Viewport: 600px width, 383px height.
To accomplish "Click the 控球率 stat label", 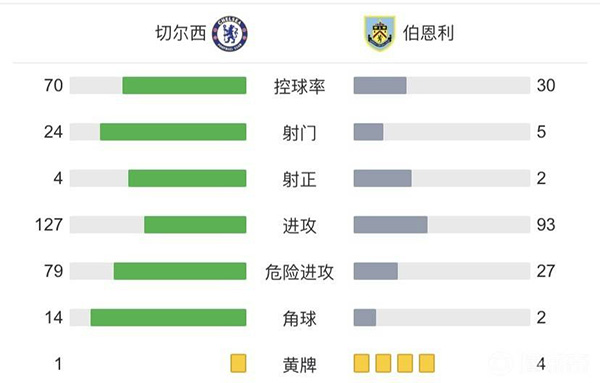I will pyautogui.click(x=300, y=86).
